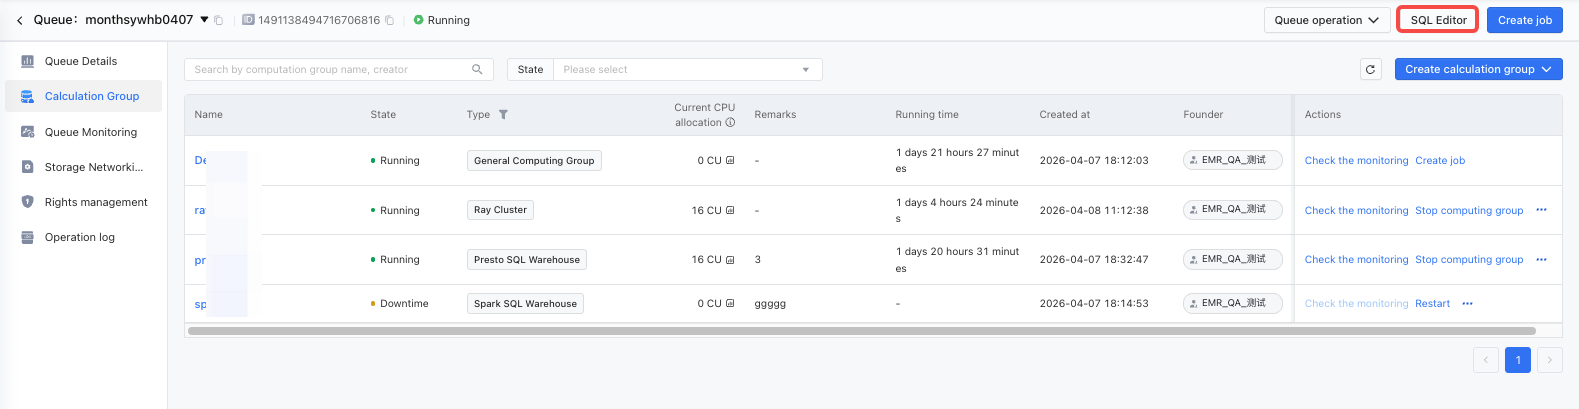The height and width of the screenshot is (409, 1579).
Task: Open Queue Details in the sidebar
Action: click(83, 61)
